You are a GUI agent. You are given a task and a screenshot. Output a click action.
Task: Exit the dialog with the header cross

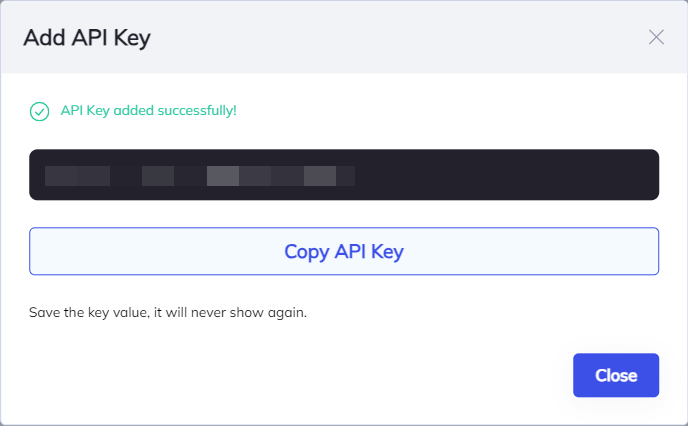pyautogui.click(x=656, y=38)
